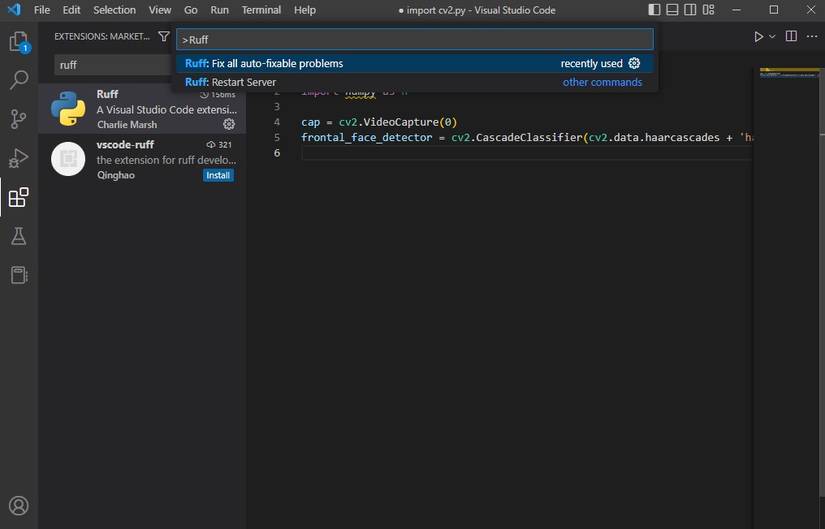Toggle the primary side bar layout
This screenshot has height=529, width=825.
[x=654, y=10]
